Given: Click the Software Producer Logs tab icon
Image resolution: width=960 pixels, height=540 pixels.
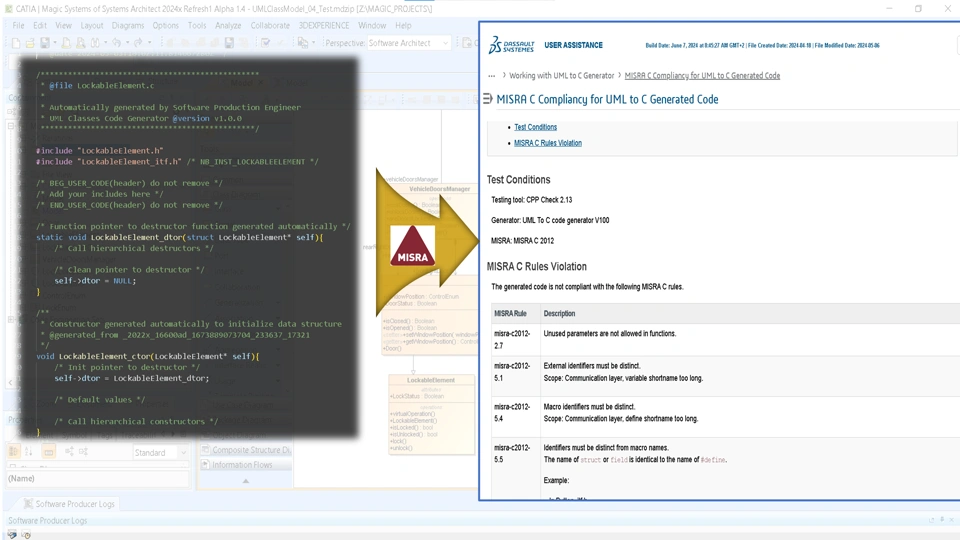Looking at the screenshot, I should point(28,503).
